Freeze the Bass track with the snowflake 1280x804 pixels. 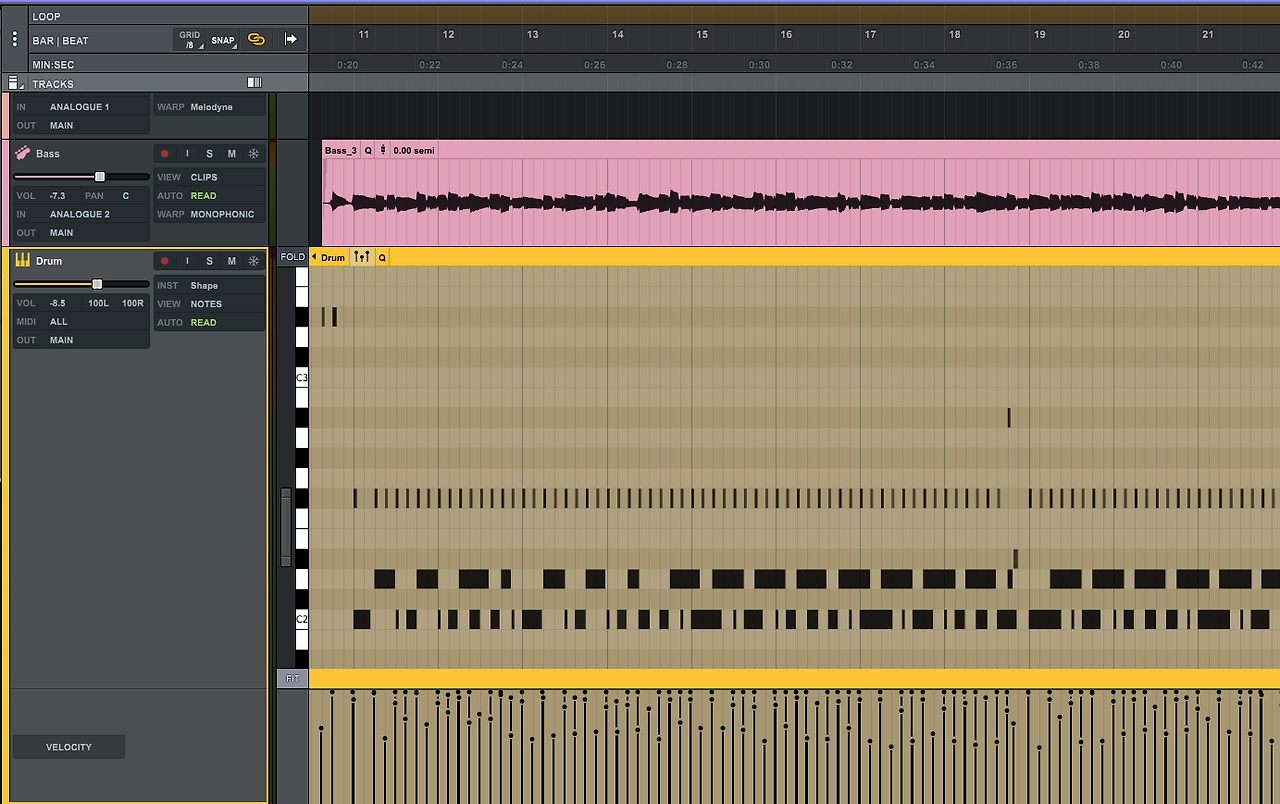coord(254,153)
